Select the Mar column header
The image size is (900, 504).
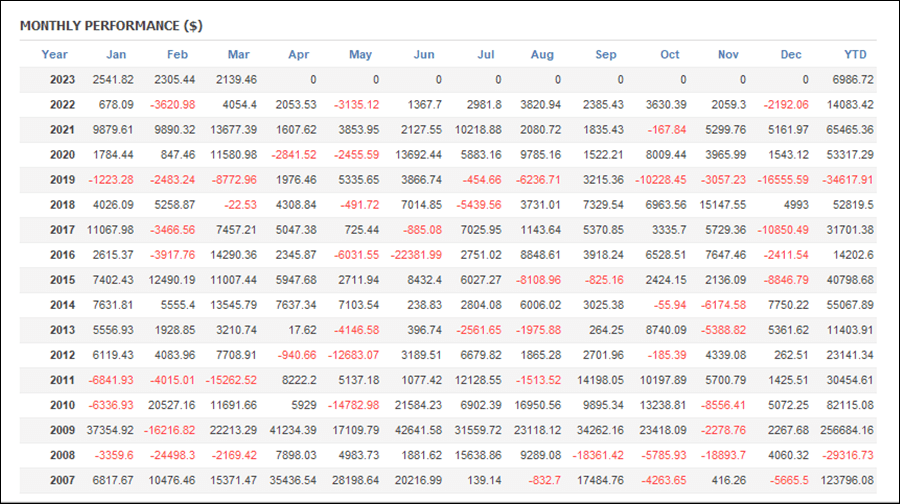pyautogui.click(x=239, y=55)
